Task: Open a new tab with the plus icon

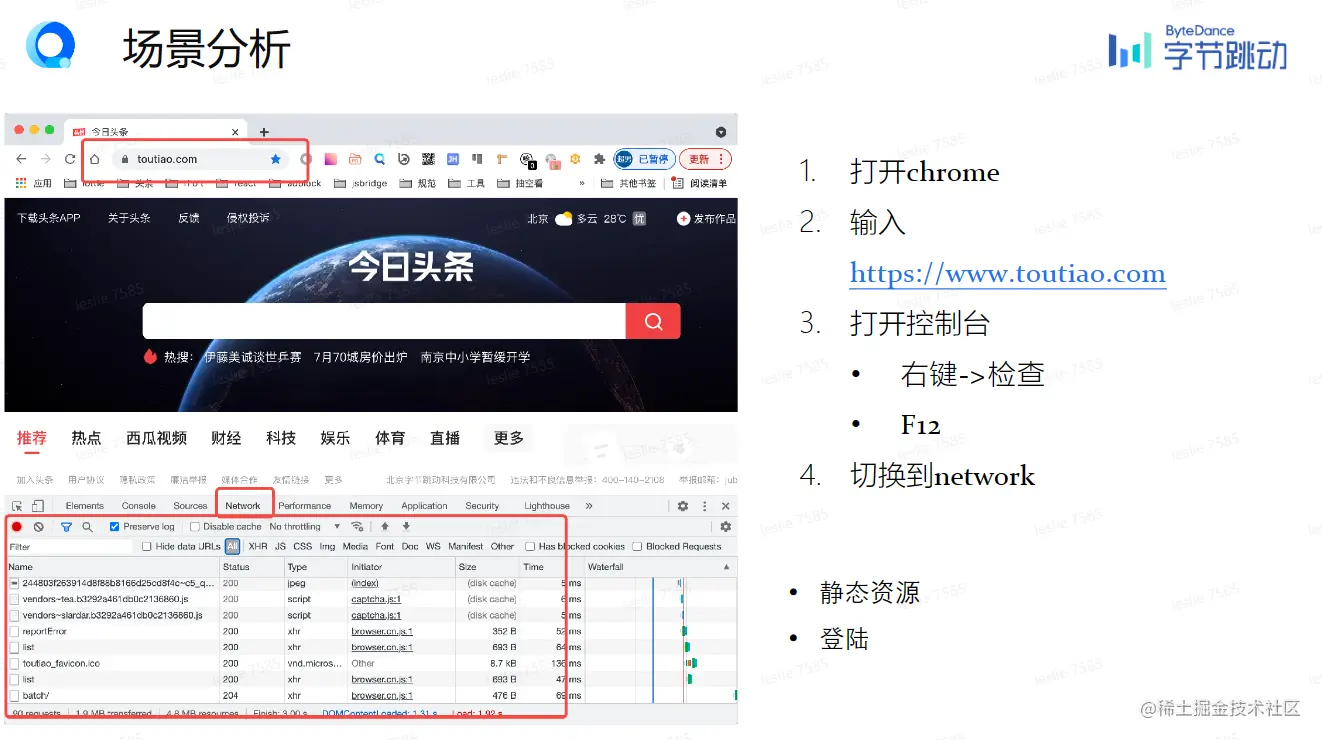Action: click(x=264, y=132)
